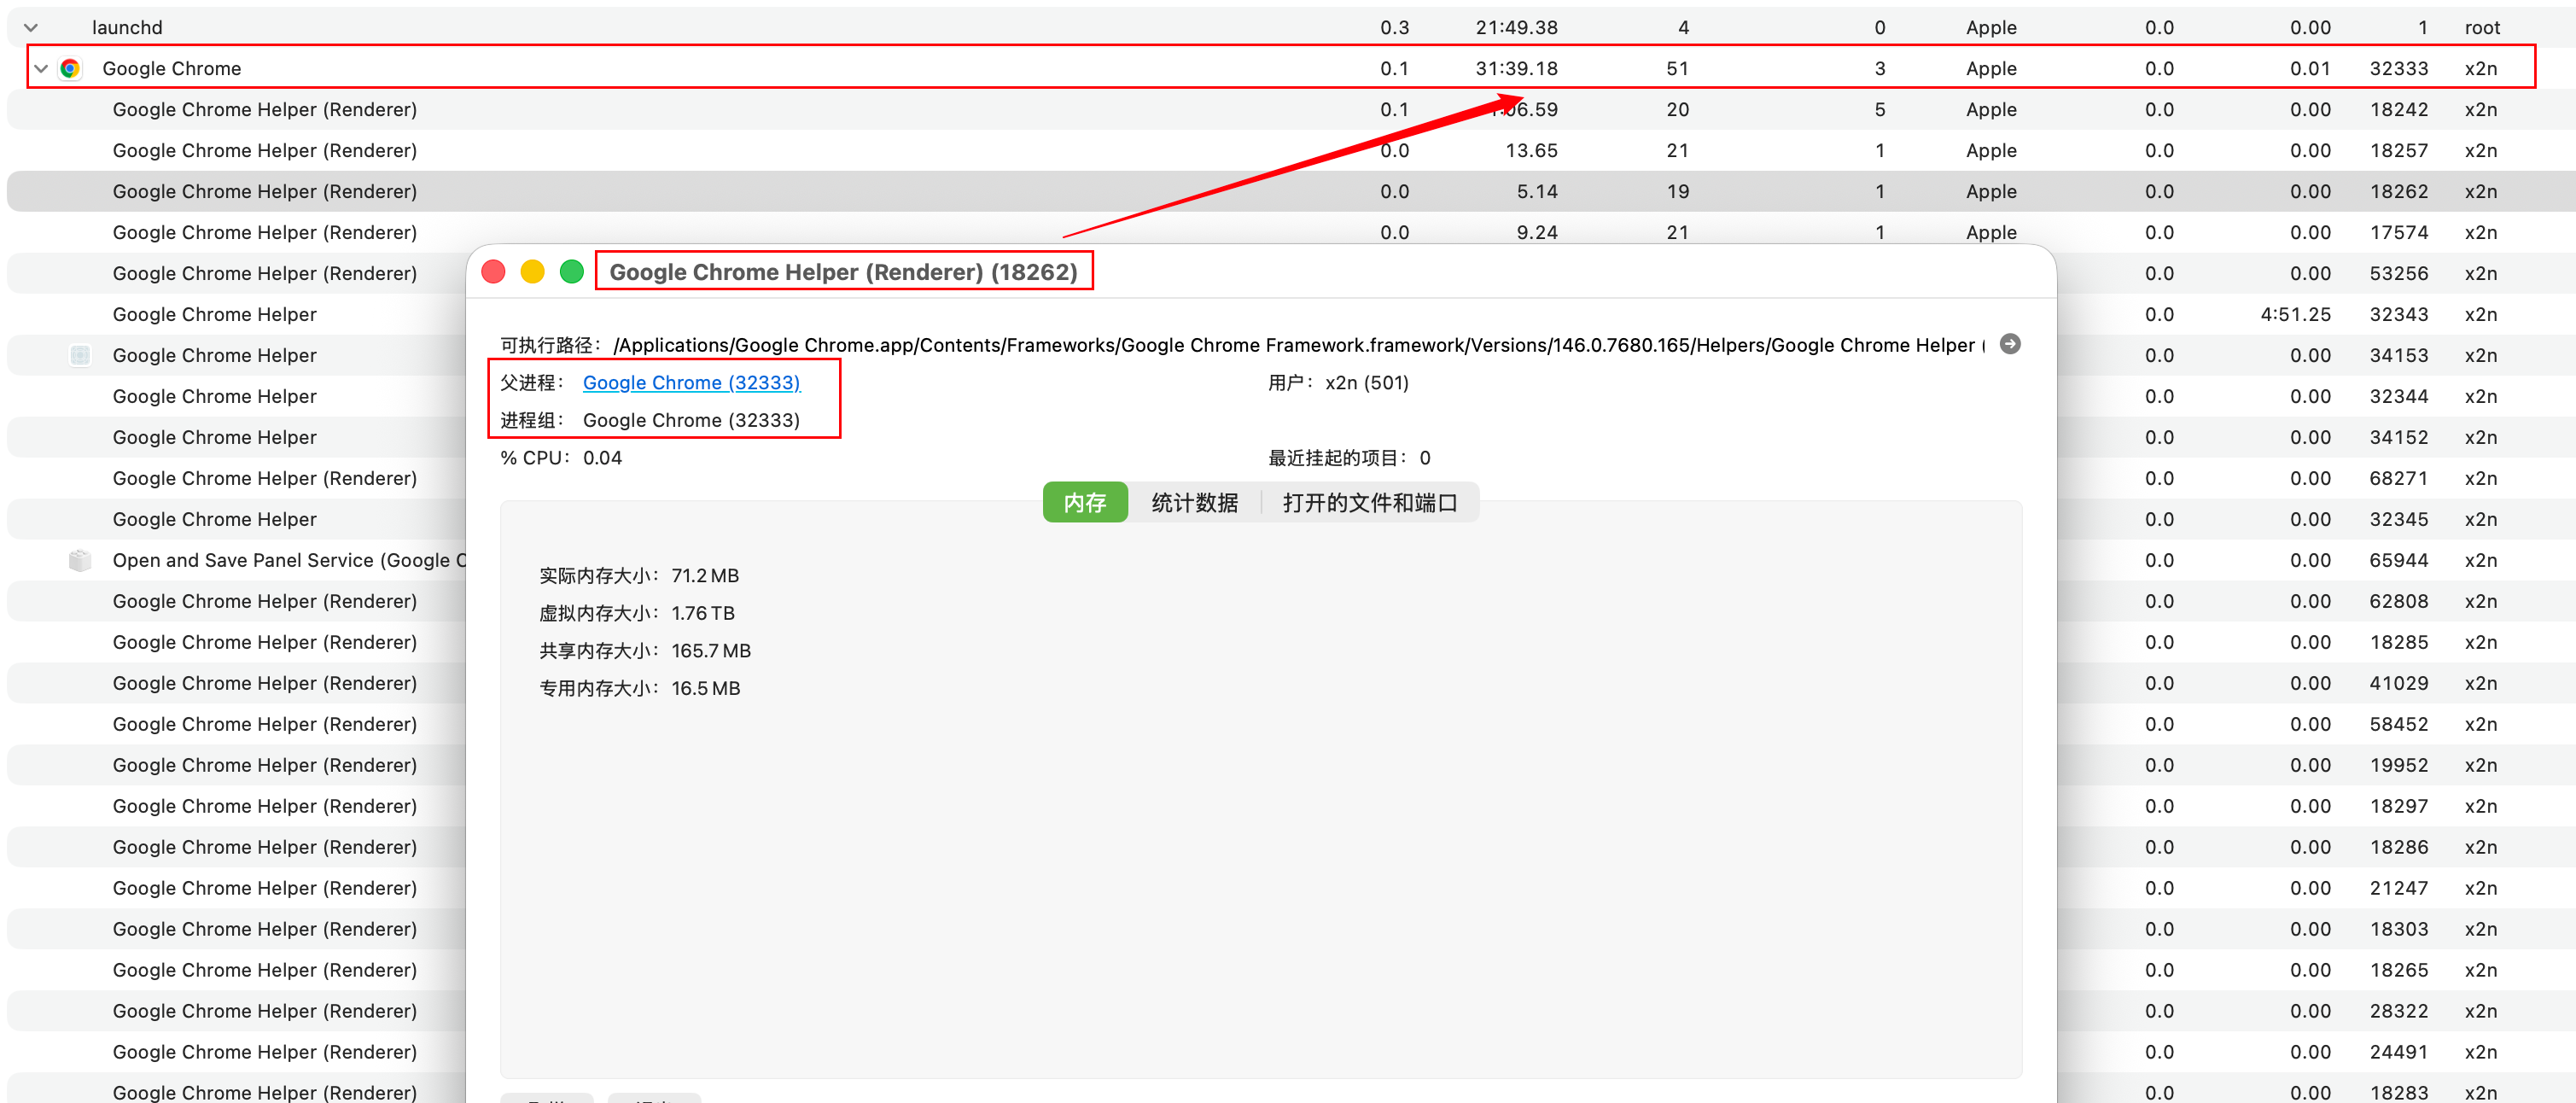Click the 专用内存大小 16.5 MB value
The image size is (2576, 1103).
point(706,689)
